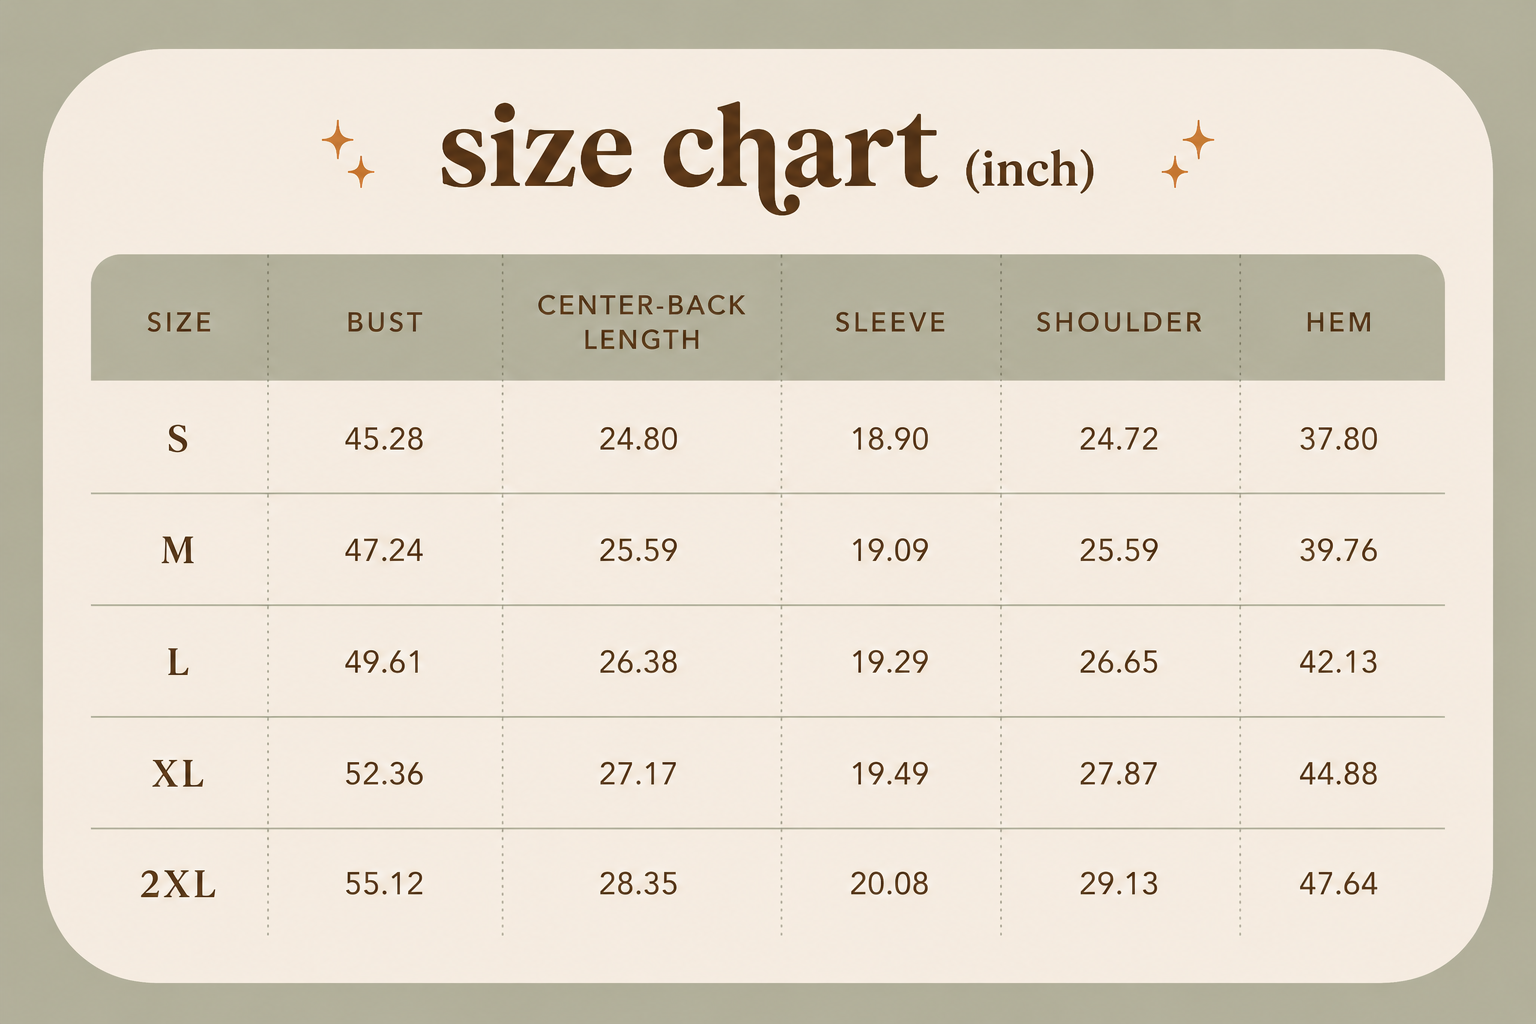Select shoulder value 27.87
1536x1024 pixels.
click(1118, 774)
